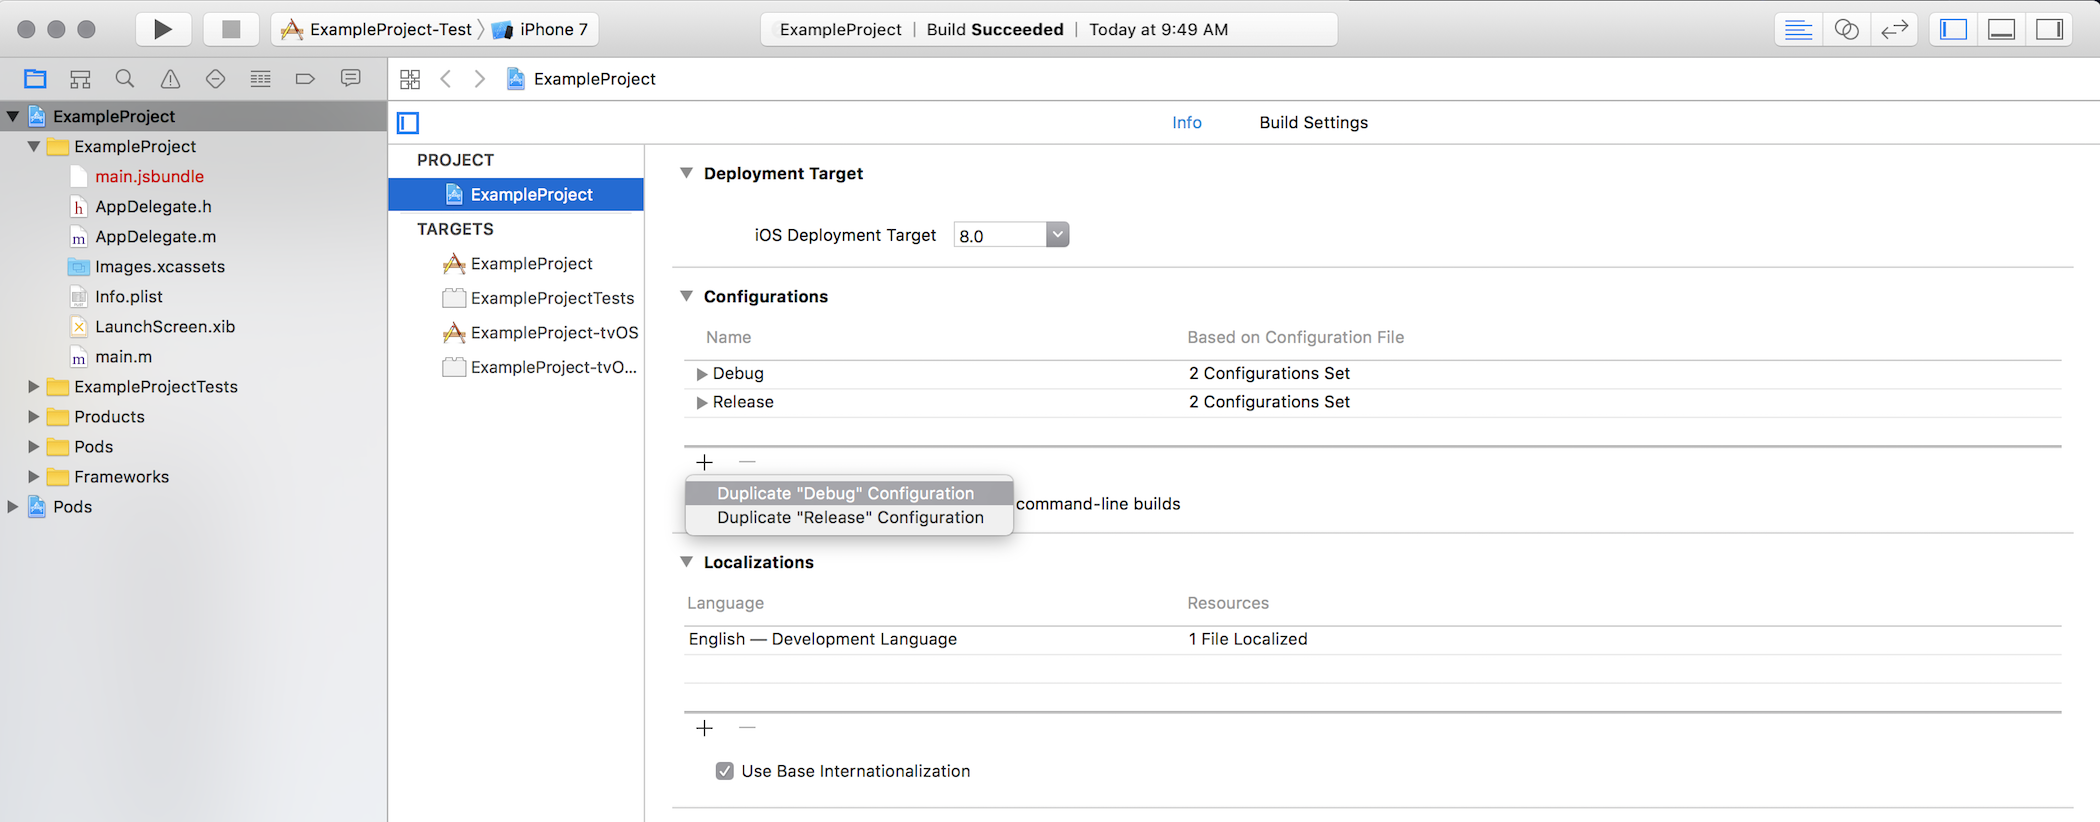2100x822 pixels.
Task: Choose Duplicate "Release" Configuration
Action: [x=849, y=517]
